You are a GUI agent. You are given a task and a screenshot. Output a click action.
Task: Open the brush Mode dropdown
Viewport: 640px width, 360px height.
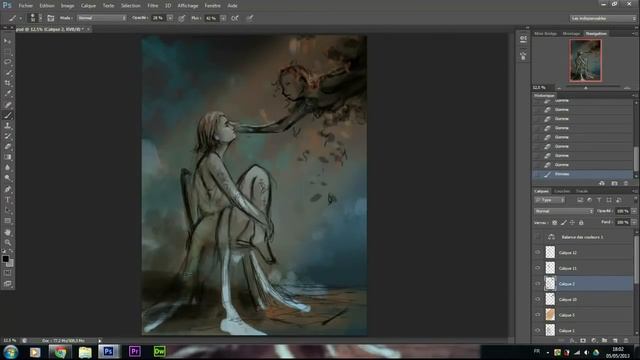click(x=102, y=18)
